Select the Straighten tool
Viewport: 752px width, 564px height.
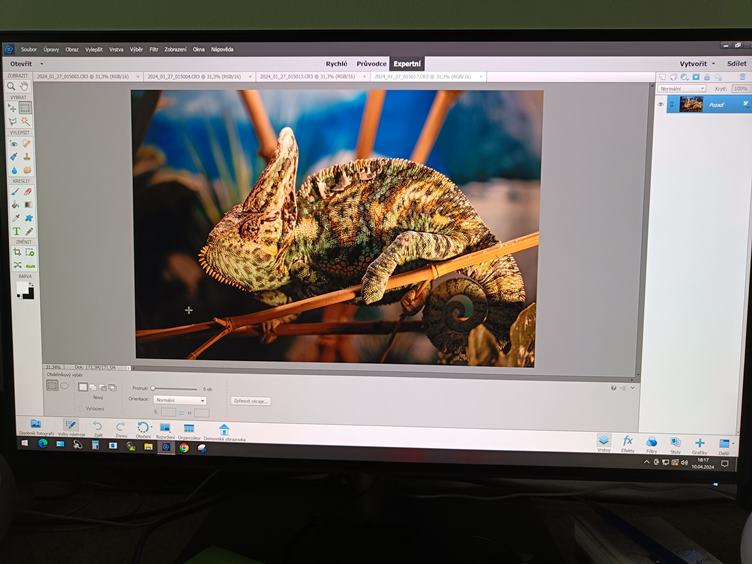[x=31, y=265]
